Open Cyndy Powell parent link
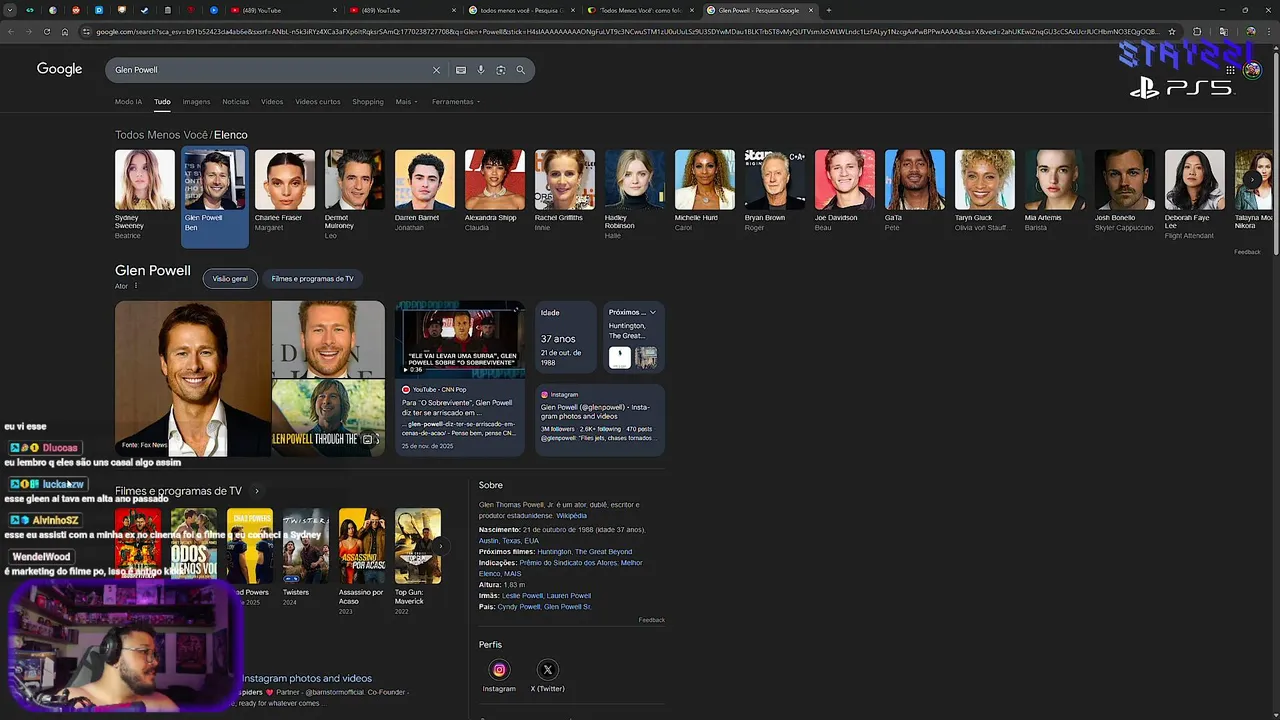 point(519,607)
